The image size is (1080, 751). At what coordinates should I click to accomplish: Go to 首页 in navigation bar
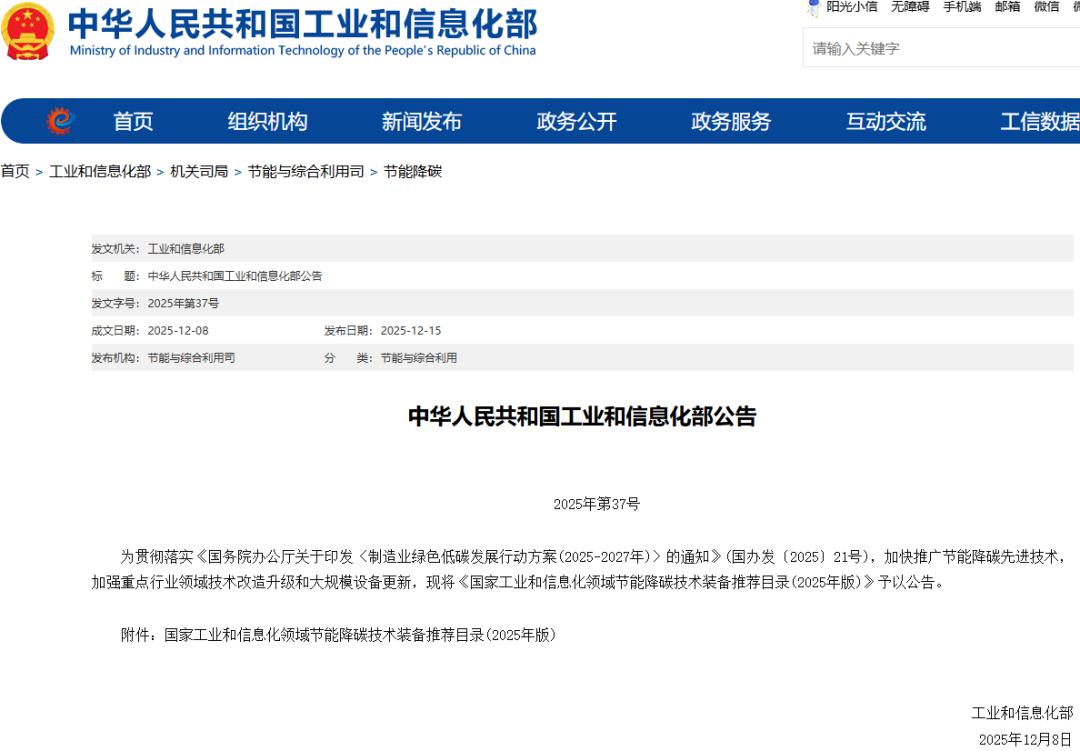coord(133,121)
